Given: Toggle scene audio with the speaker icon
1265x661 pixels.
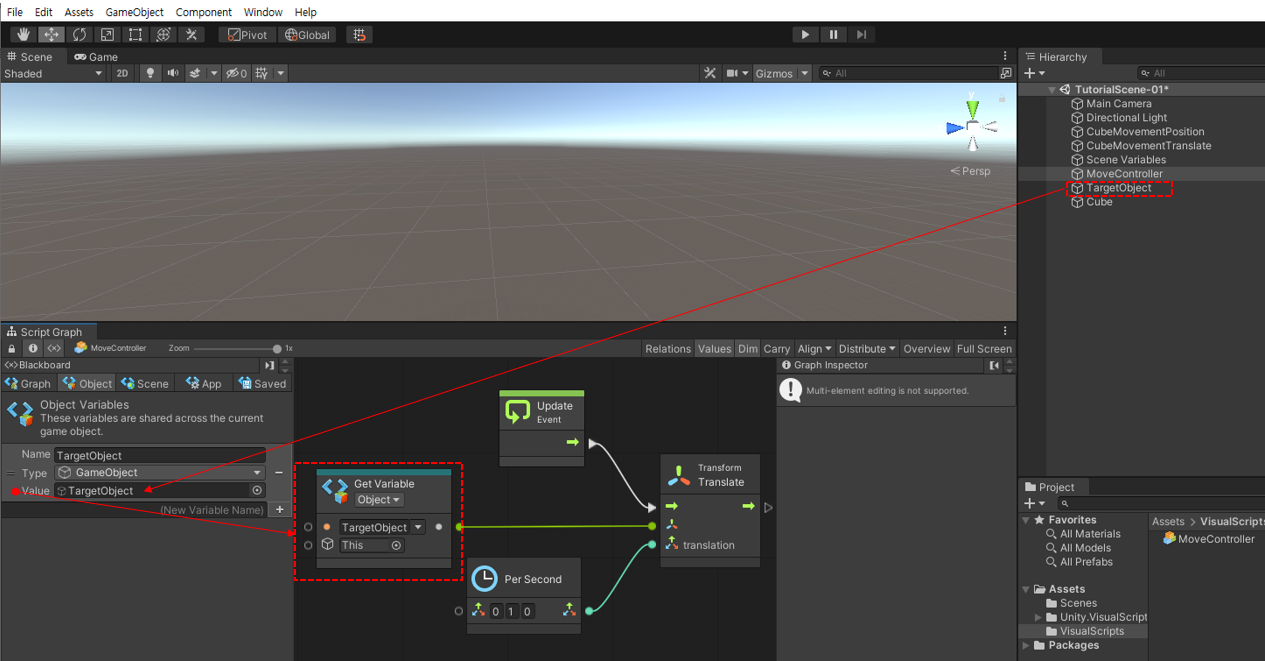Looking at the screenshot, I should pos(173,73).
